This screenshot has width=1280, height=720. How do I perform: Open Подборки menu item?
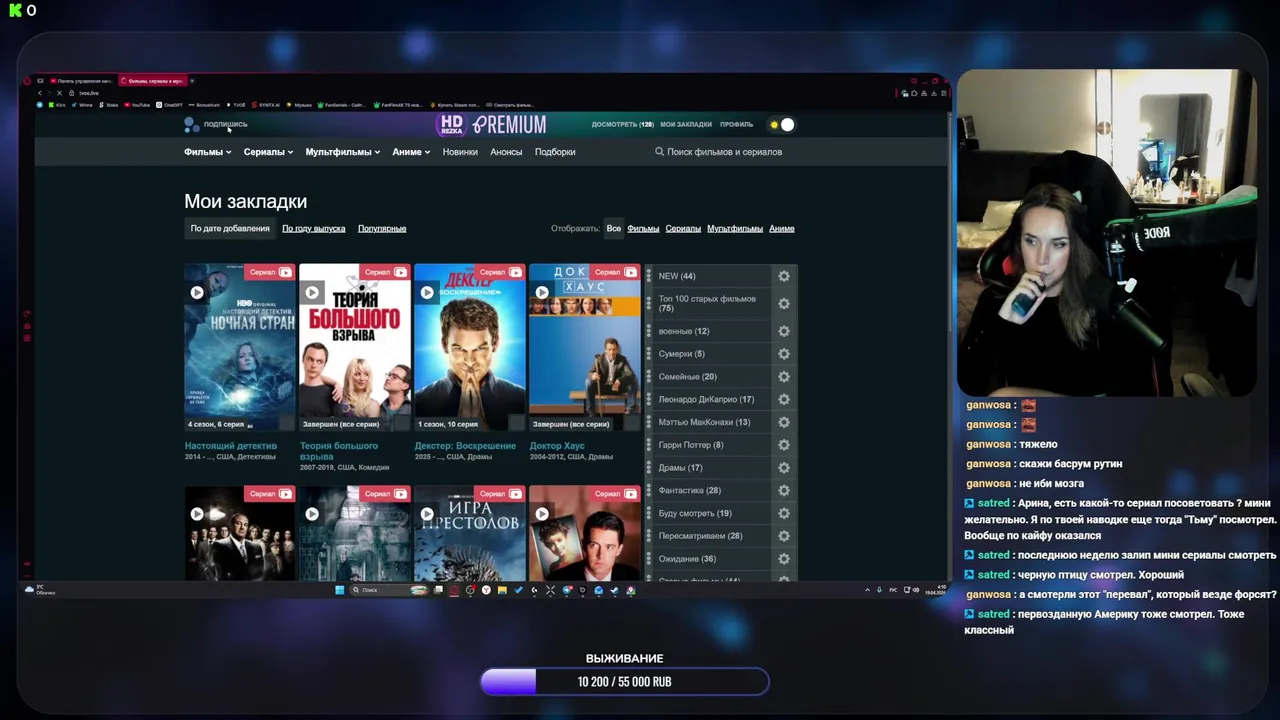[x=555, y=152]
